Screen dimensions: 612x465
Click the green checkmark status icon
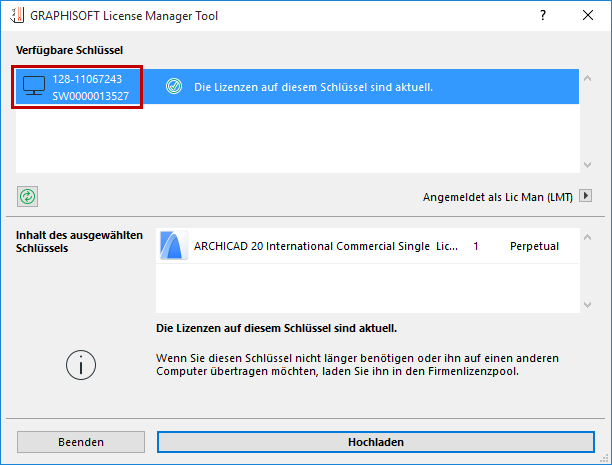[174, 86]
